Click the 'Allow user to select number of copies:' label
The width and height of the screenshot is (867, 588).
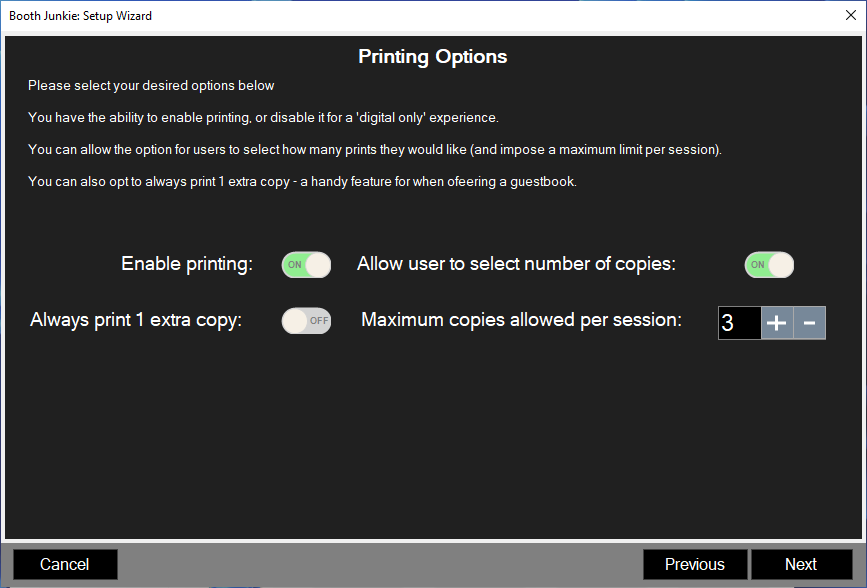pos(516,264)
